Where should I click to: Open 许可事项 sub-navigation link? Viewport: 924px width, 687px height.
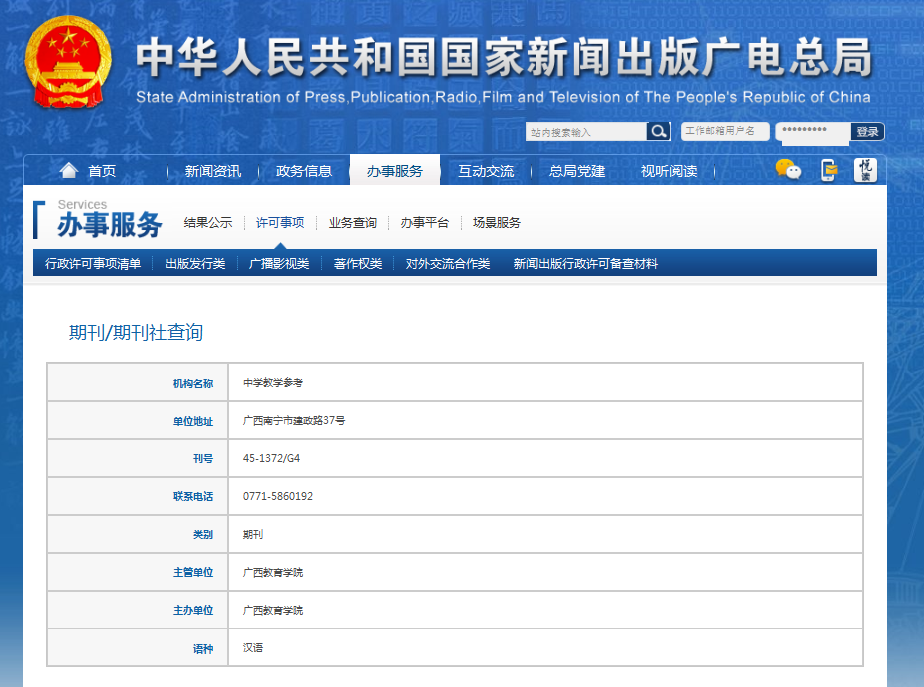point(280,222)
